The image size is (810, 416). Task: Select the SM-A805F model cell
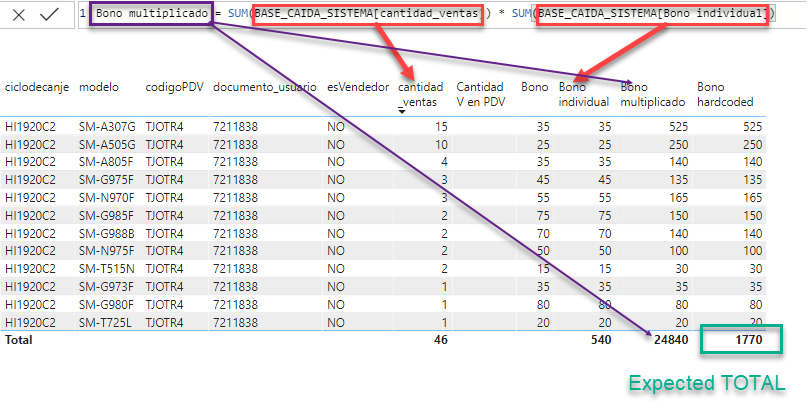pyautogui.click(x=106, y=162)
